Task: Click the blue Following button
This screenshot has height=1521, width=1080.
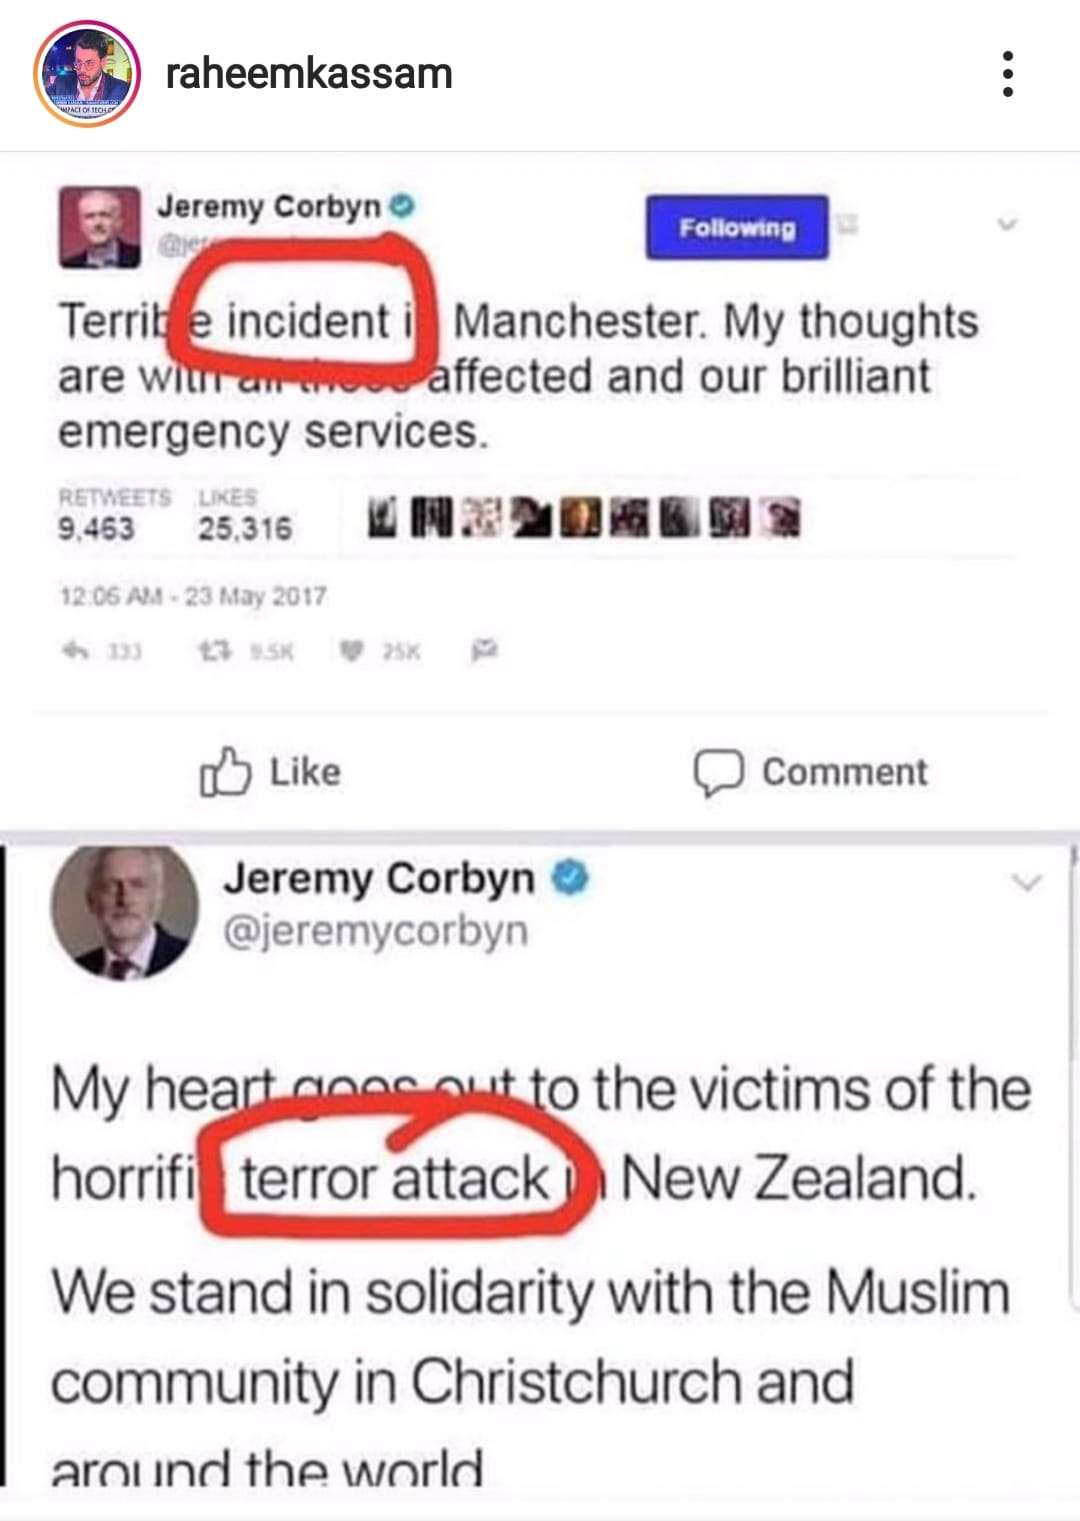Action: pyautogui.click(x=737, y=228)
